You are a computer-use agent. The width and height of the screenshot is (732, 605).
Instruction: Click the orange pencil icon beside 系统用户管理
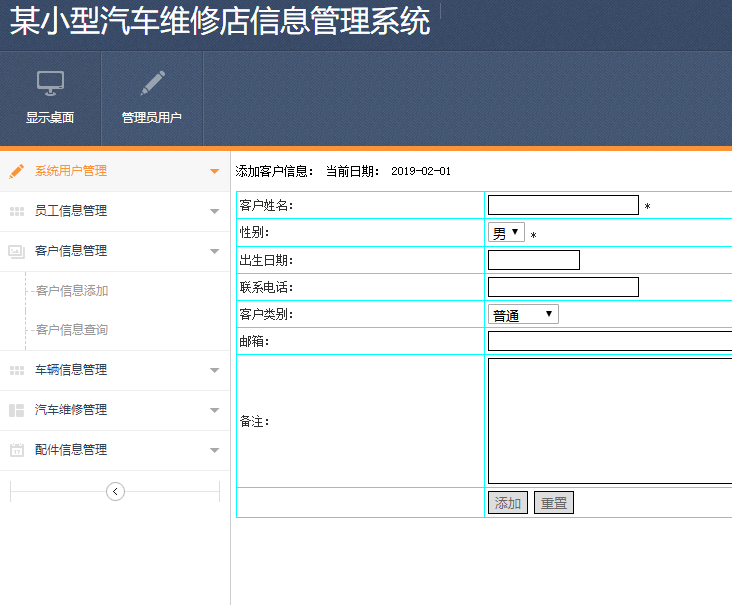tap(17, 171)
